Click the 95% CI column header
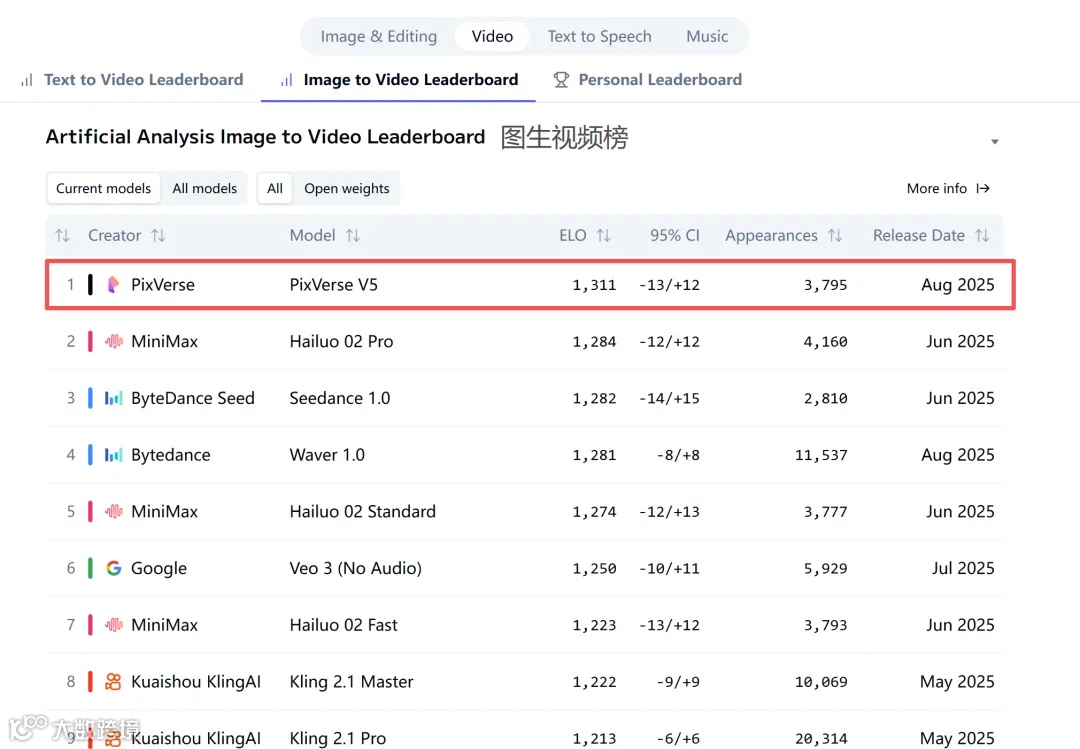1080x749 pixels. point(674,236)
